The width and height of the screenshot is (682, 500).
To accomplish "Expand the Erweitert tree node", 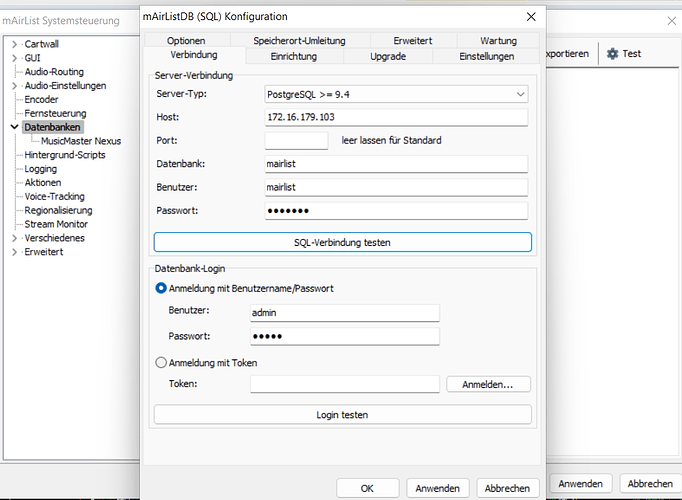I will tap(14, 252).
